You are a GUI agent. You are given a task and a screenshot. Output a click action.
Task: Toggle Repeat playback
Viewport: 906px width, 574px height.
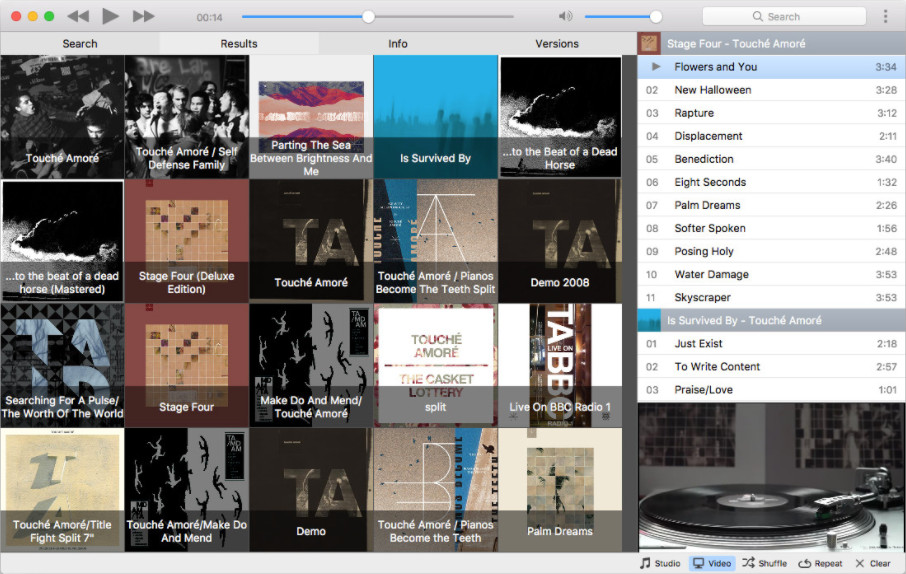point(820,563)
